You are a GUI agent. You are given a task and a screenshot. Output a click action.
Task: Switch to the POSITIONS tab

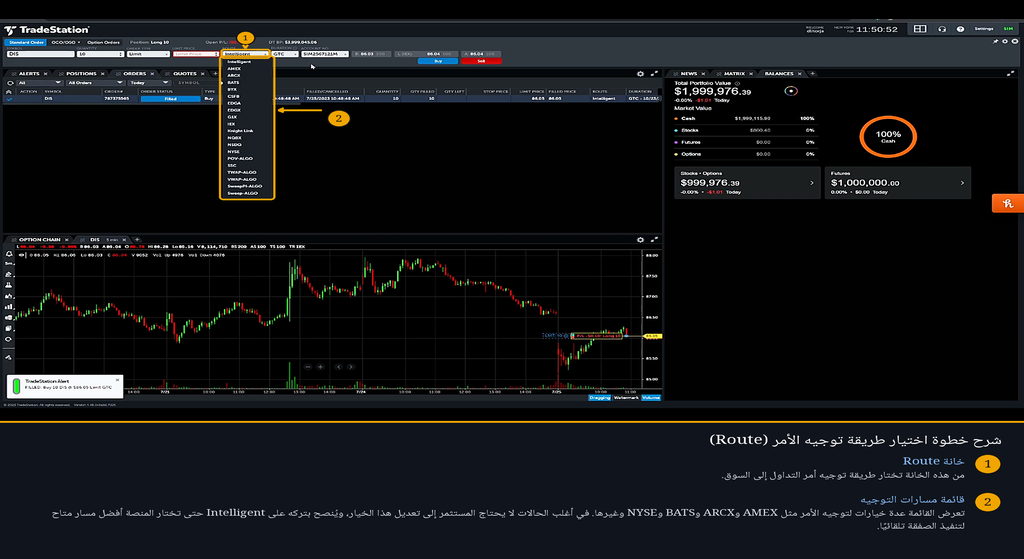pos(81,74)
